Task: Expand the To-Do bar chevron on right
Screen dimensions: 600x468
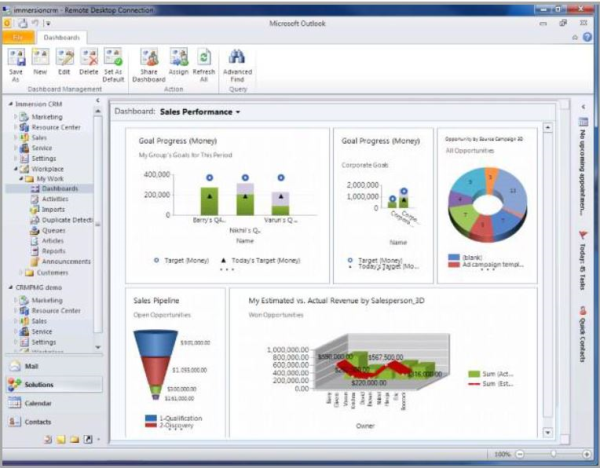Action: [583, 107]
